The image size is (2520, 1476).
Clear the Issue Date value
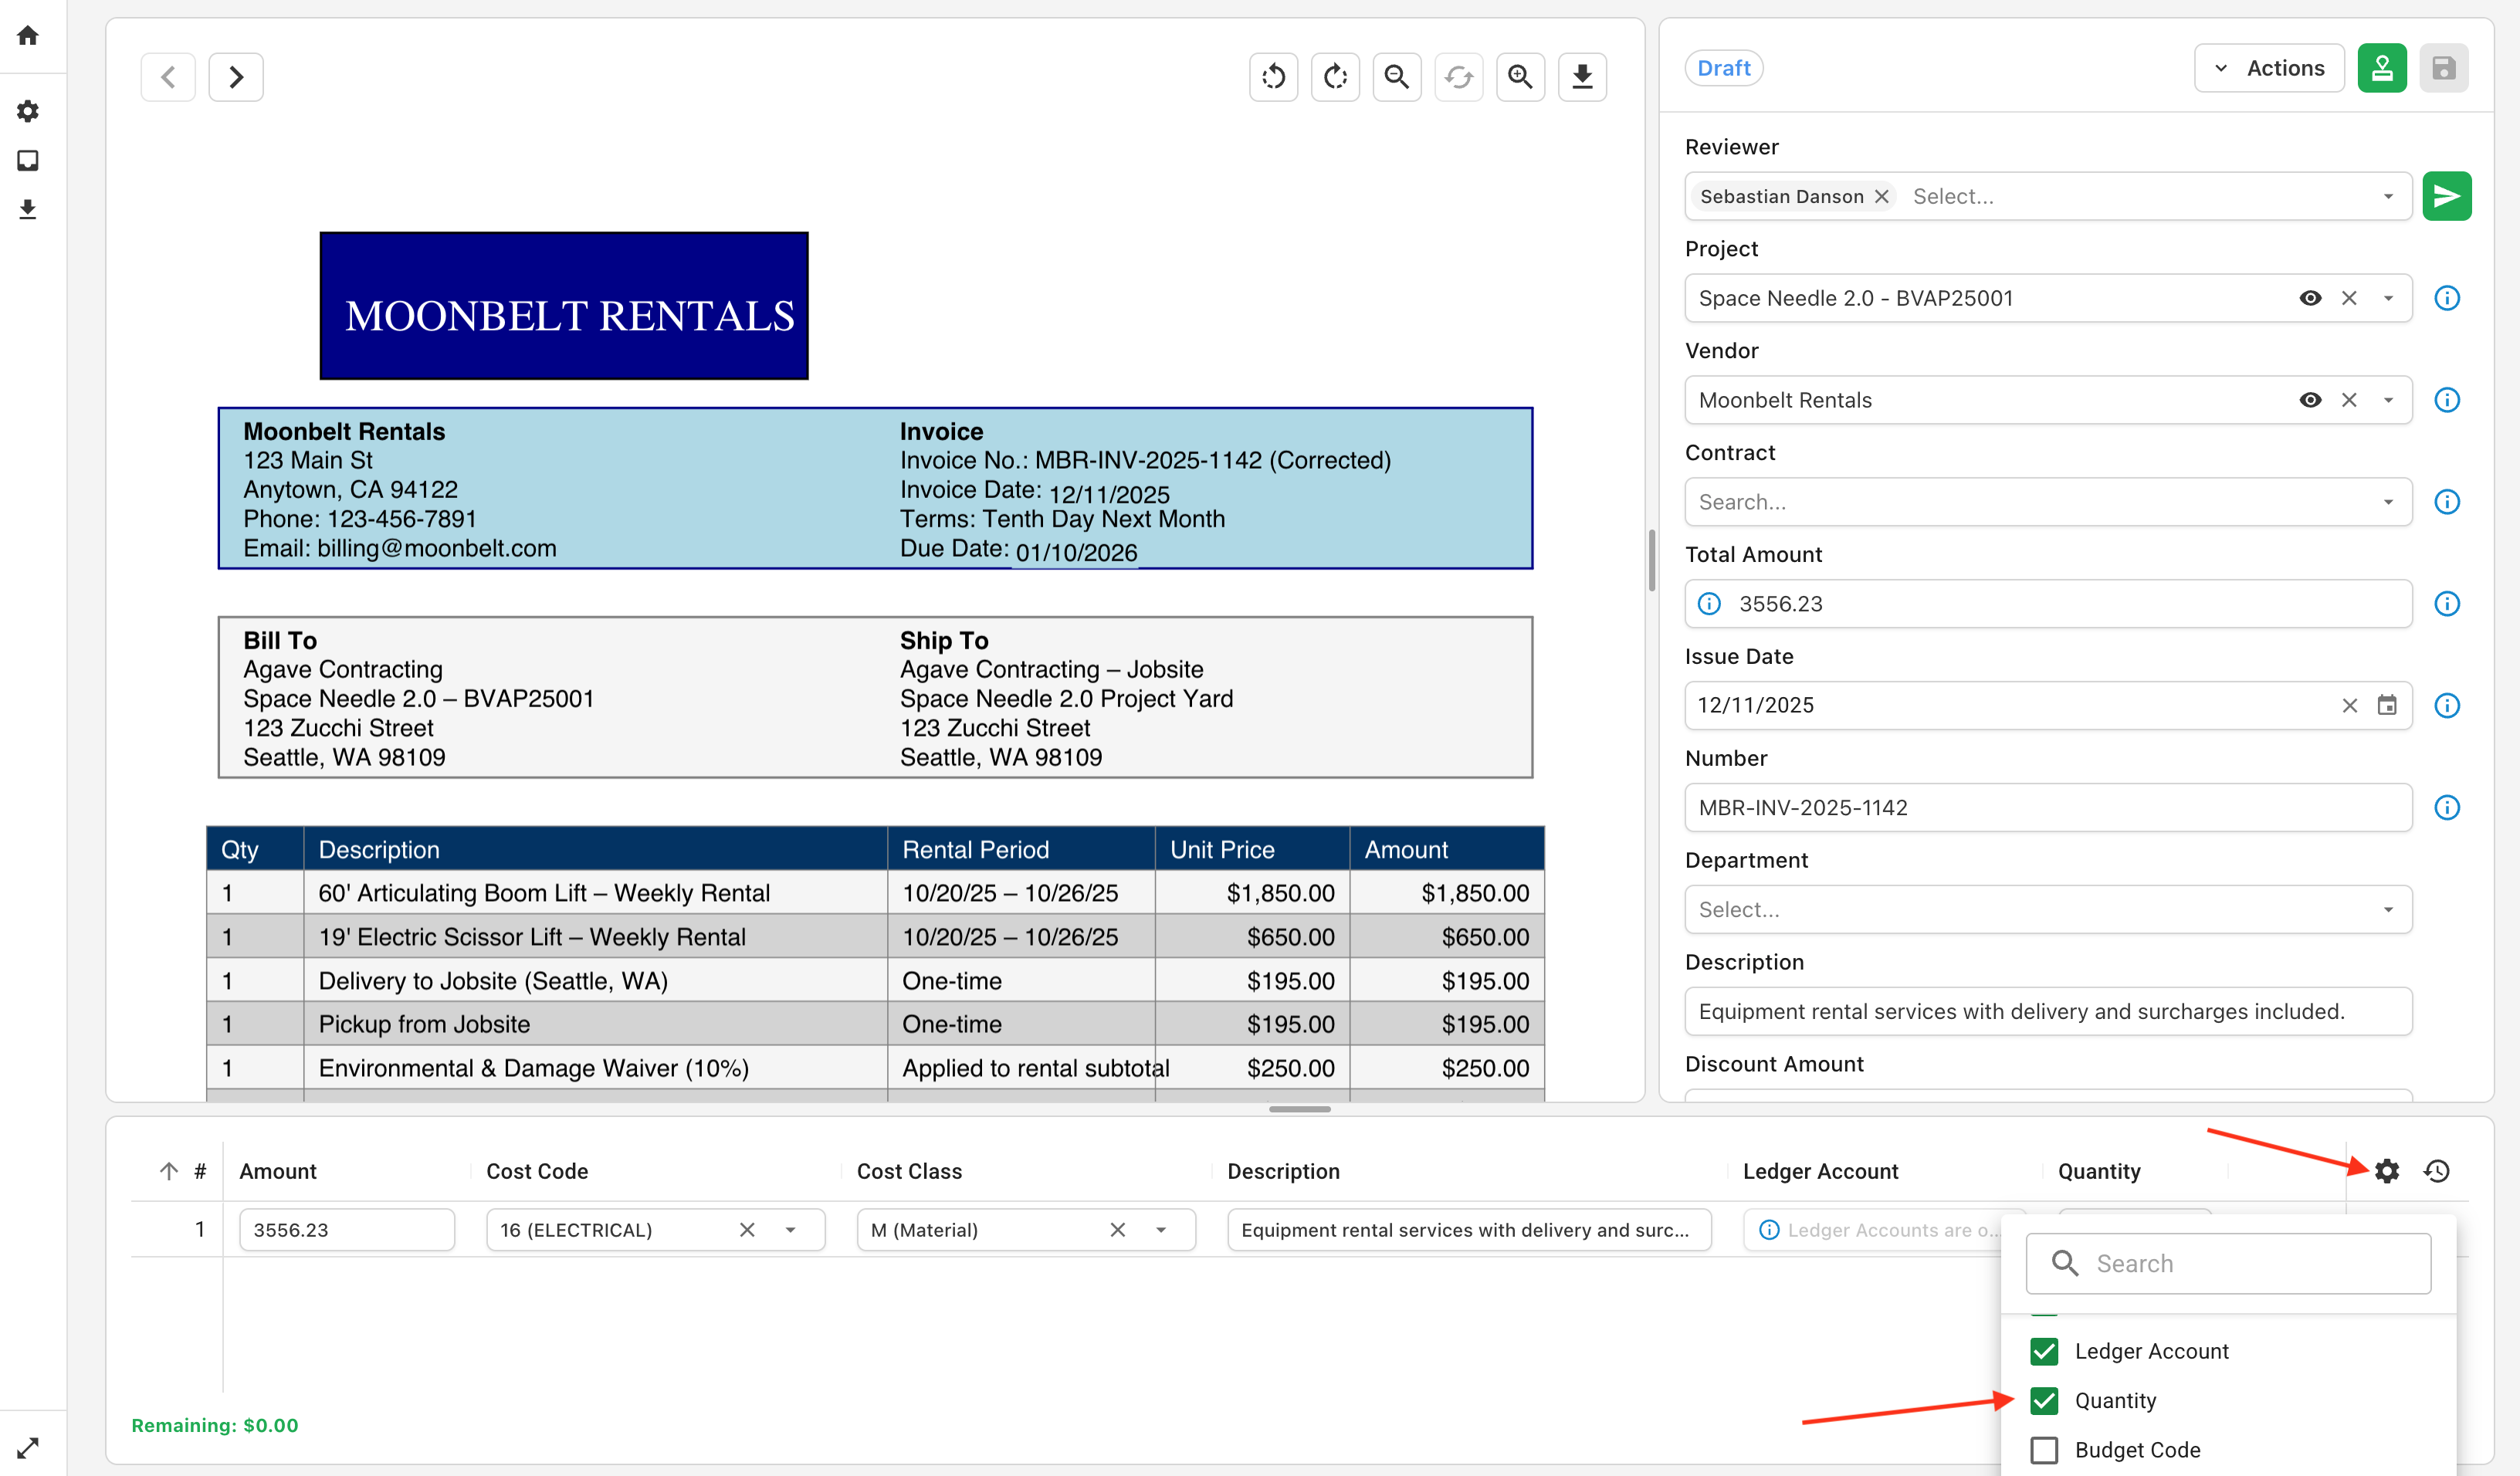(2349, 706)
